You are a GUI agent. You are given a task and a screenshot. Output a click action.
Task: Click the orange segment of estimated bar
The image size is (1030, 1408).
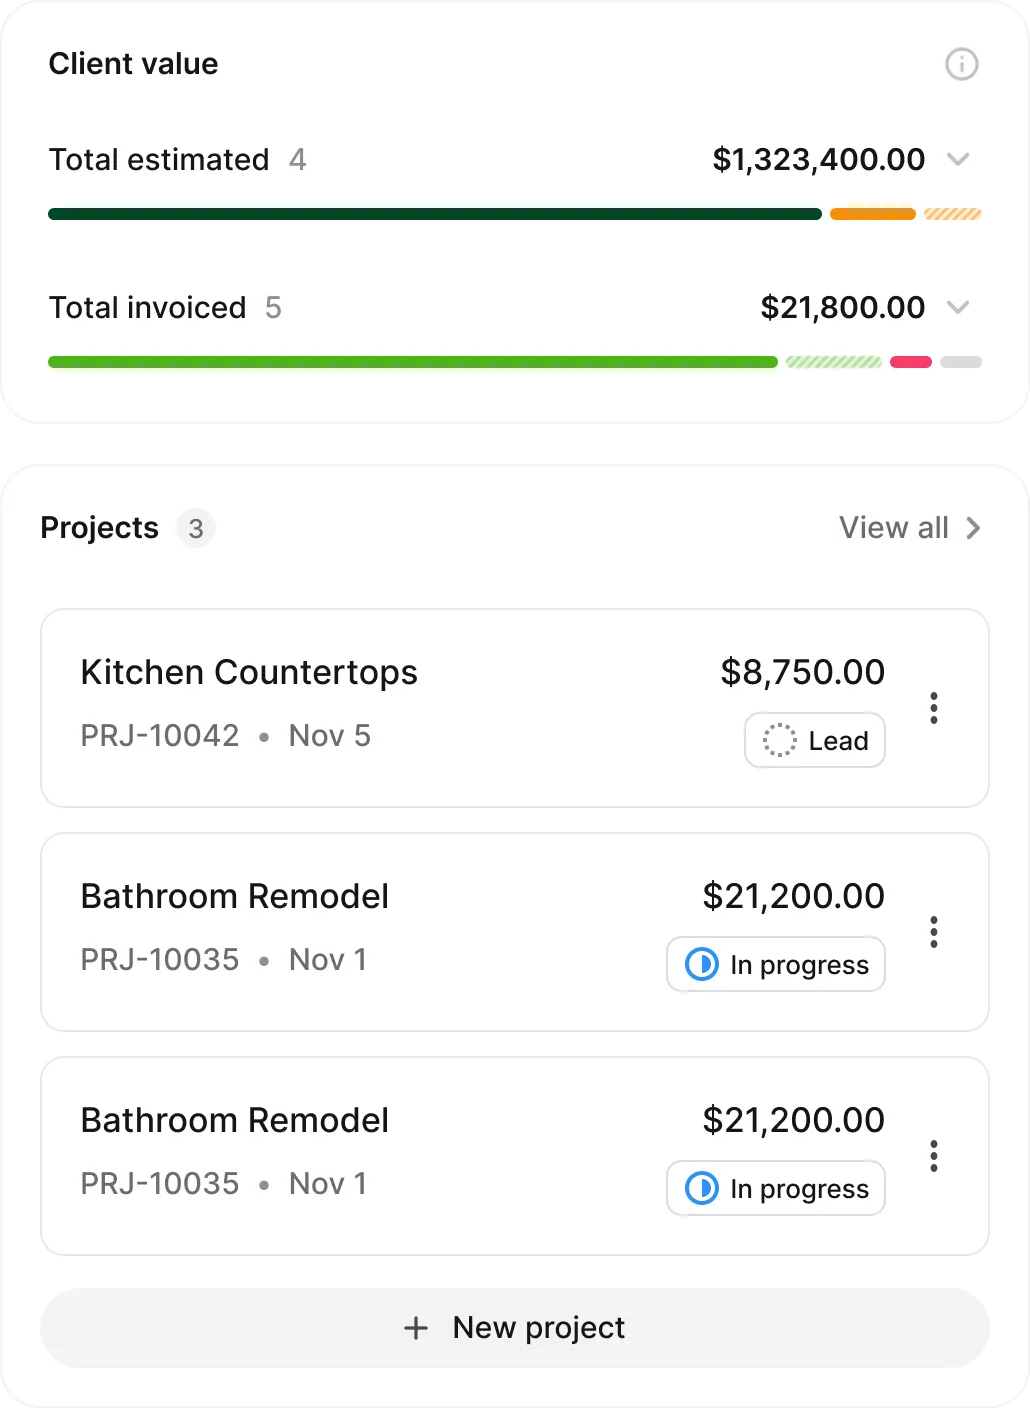872,214
